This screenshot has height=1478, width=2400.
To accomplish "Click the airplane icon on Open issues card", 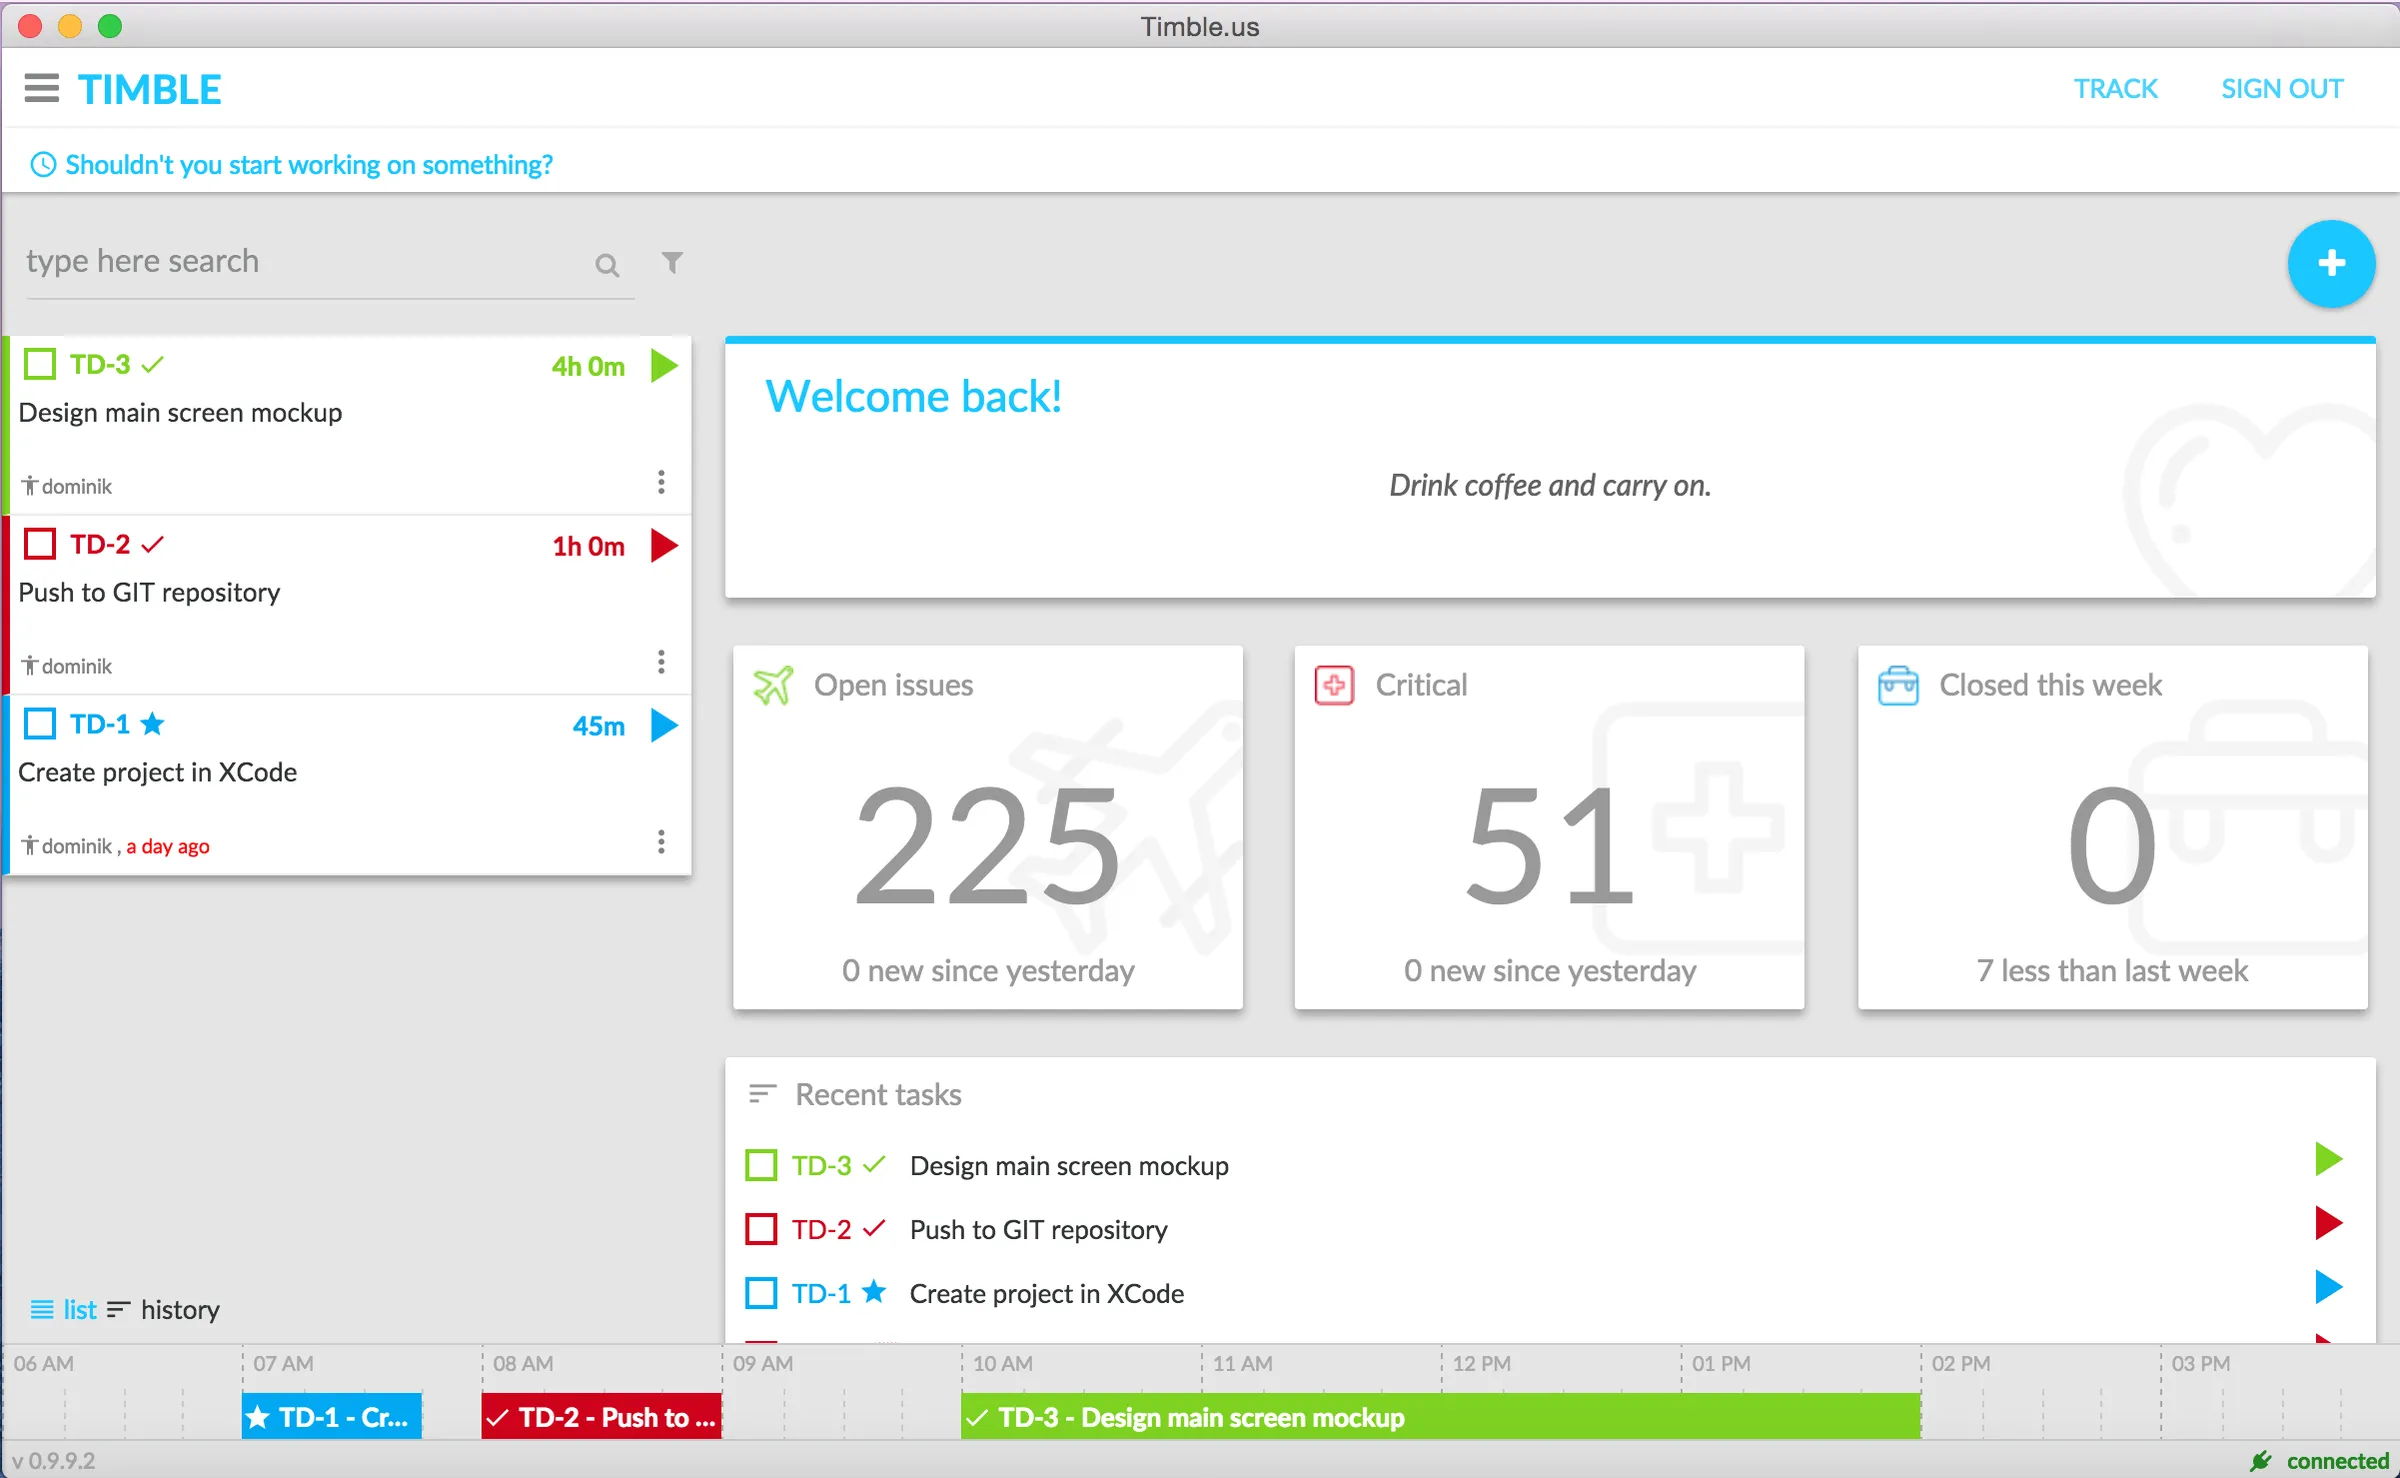I will (772, 684).
